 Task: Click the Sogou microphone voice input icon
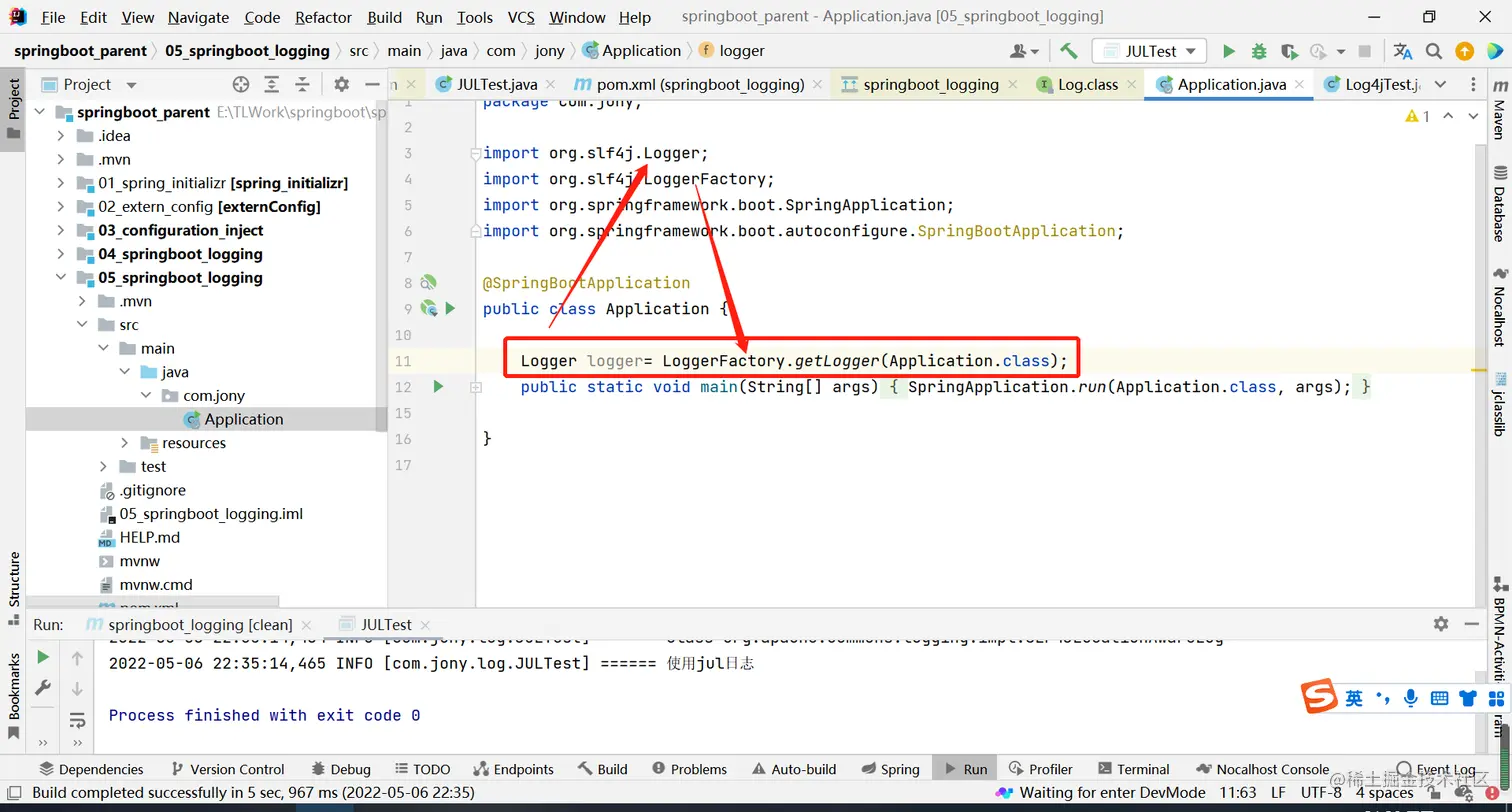click(1411, 698)
